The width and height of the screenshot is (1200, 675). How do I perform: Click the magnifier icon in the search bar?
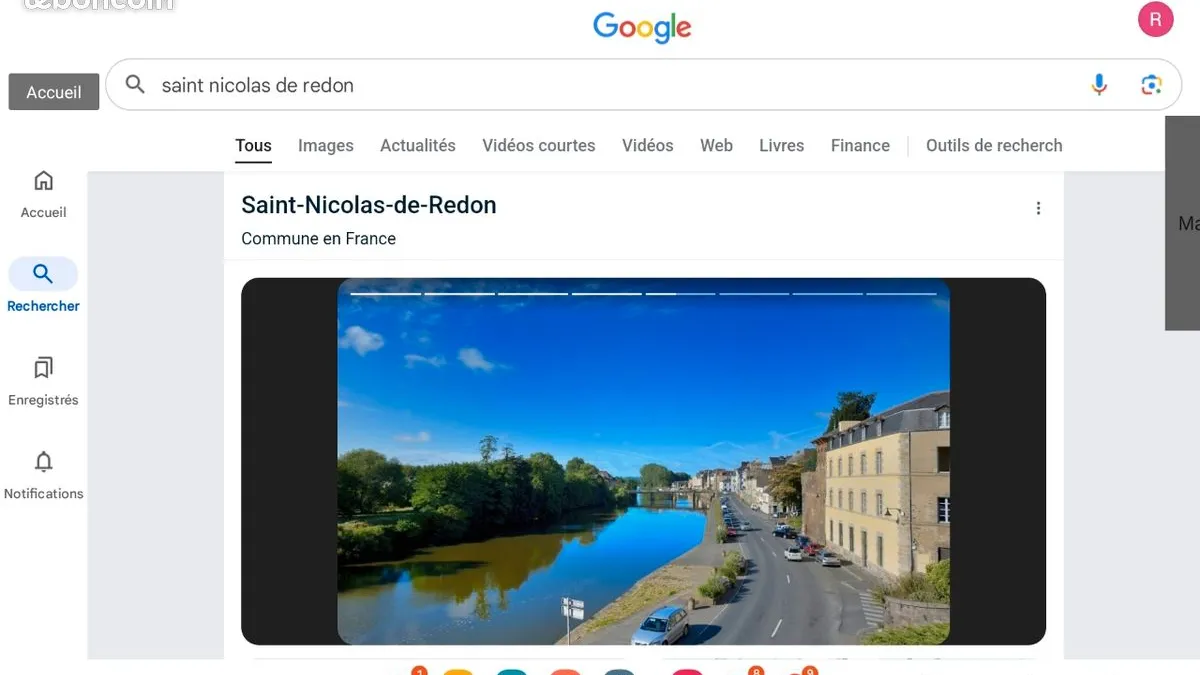(x=135, y=85)
